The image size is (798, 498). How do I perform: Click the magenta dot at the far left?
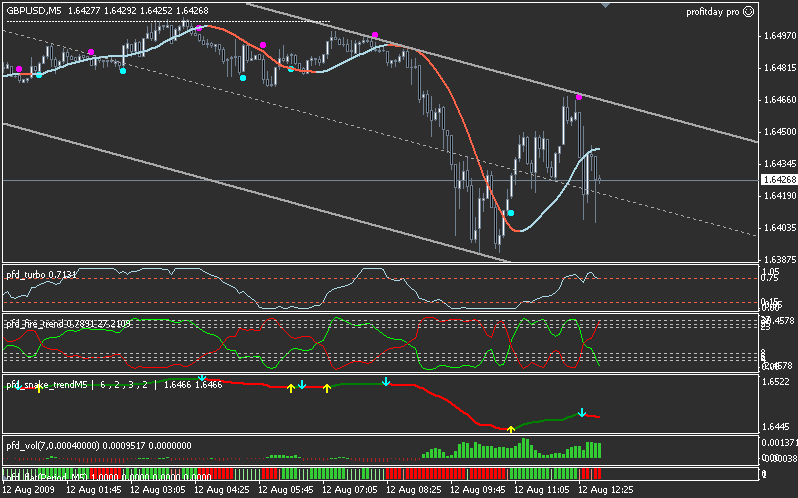coord(19,69)
